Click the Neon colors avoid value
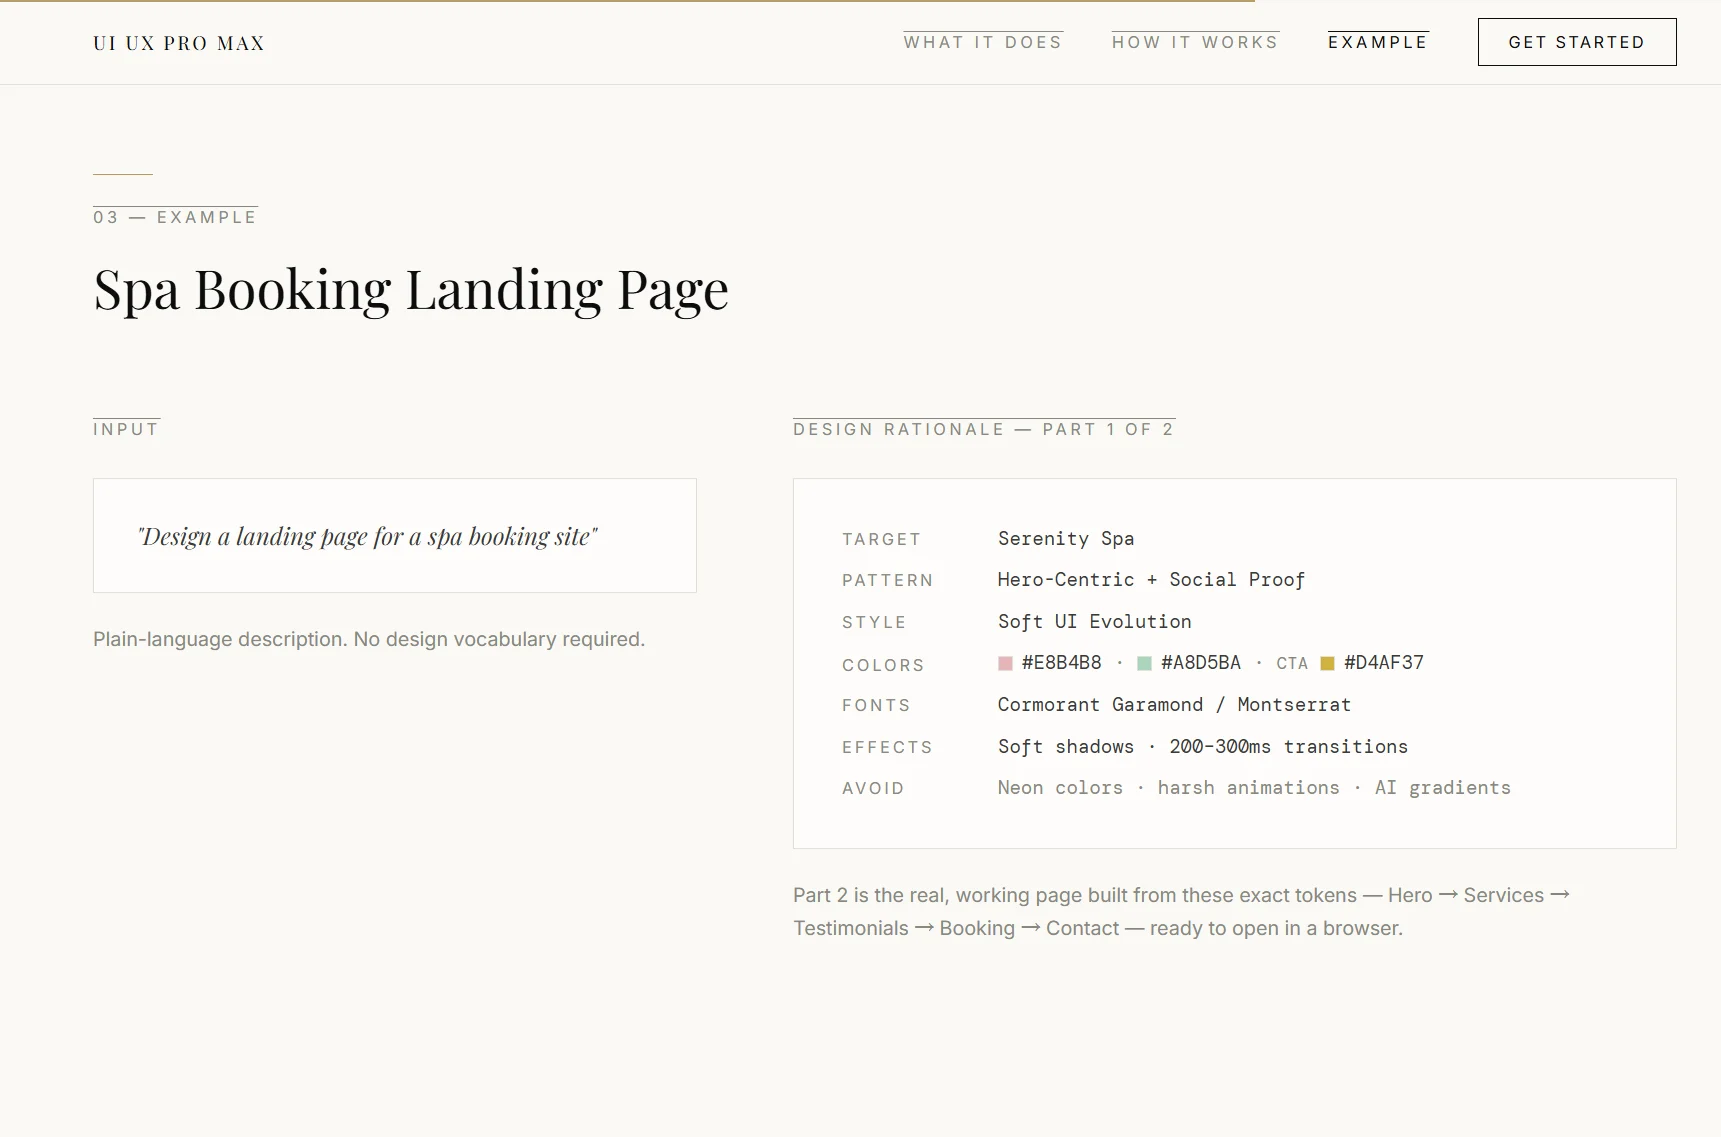 (1254, 787)
